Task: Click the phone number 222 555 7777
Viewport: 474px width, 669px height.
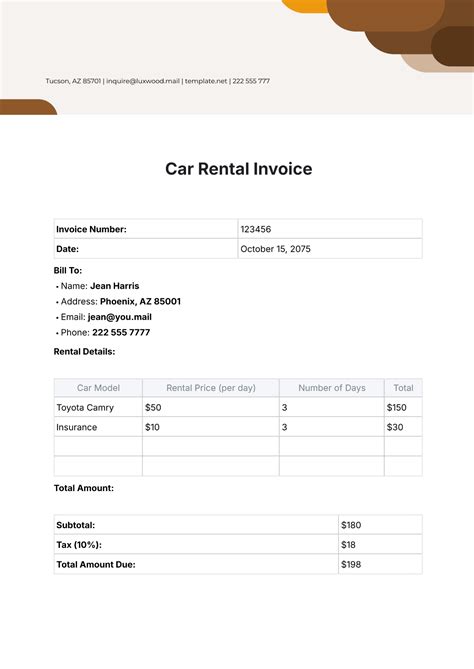Action: (121, 332)
